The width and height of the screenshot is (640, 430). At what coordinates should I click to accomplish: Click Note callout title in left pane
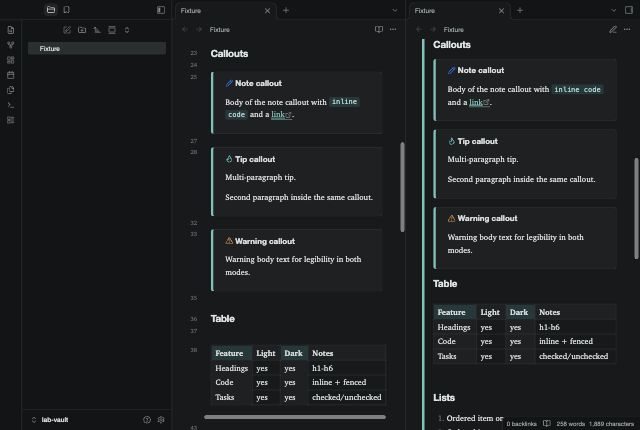258,83
